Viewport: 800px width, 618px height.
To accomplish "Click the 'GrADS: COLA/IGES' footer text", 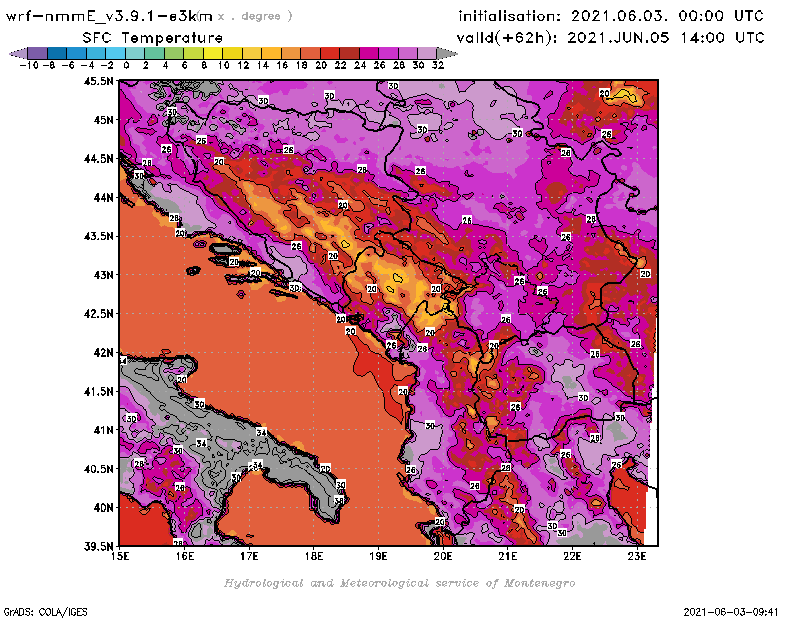I will click(45, 612).
